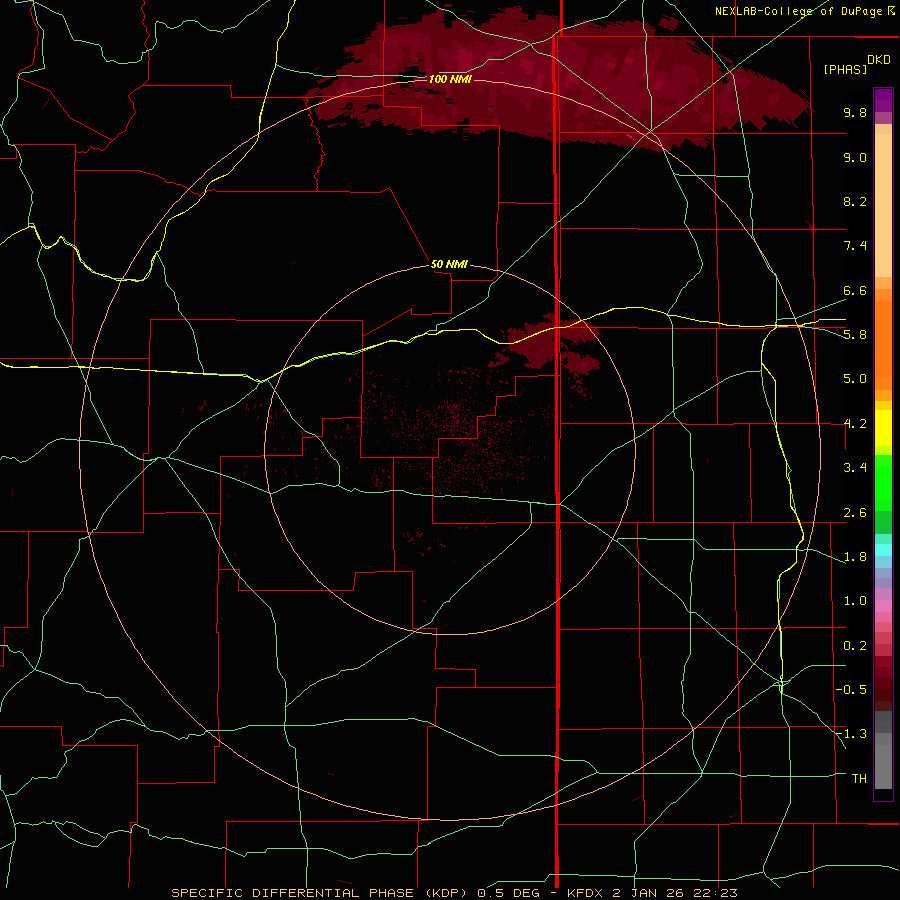Click the DKD legend heading
The height and width of the screenshot is (900, 900).
point(879,60)
